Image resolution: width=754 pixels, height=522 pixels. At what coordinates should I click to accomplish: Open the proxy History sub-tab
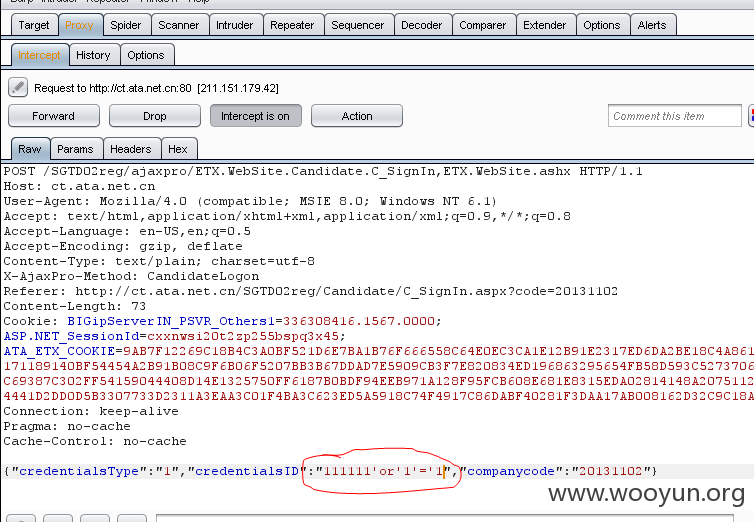(93, 55)
